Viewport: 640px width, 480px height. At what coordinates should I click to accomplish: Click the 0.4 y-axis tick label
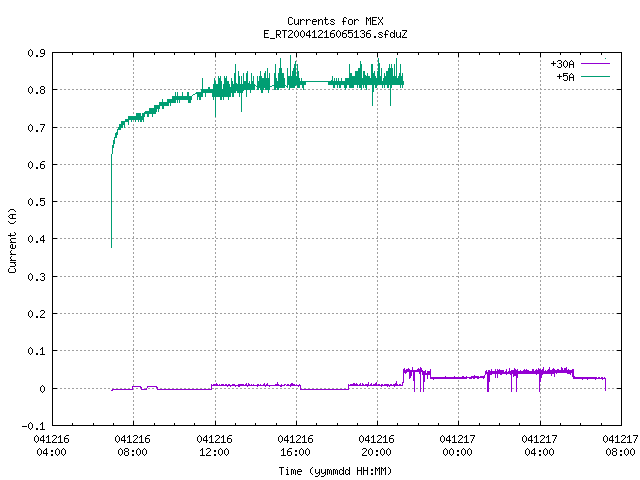pyautogui.click(x=36, y=239)
